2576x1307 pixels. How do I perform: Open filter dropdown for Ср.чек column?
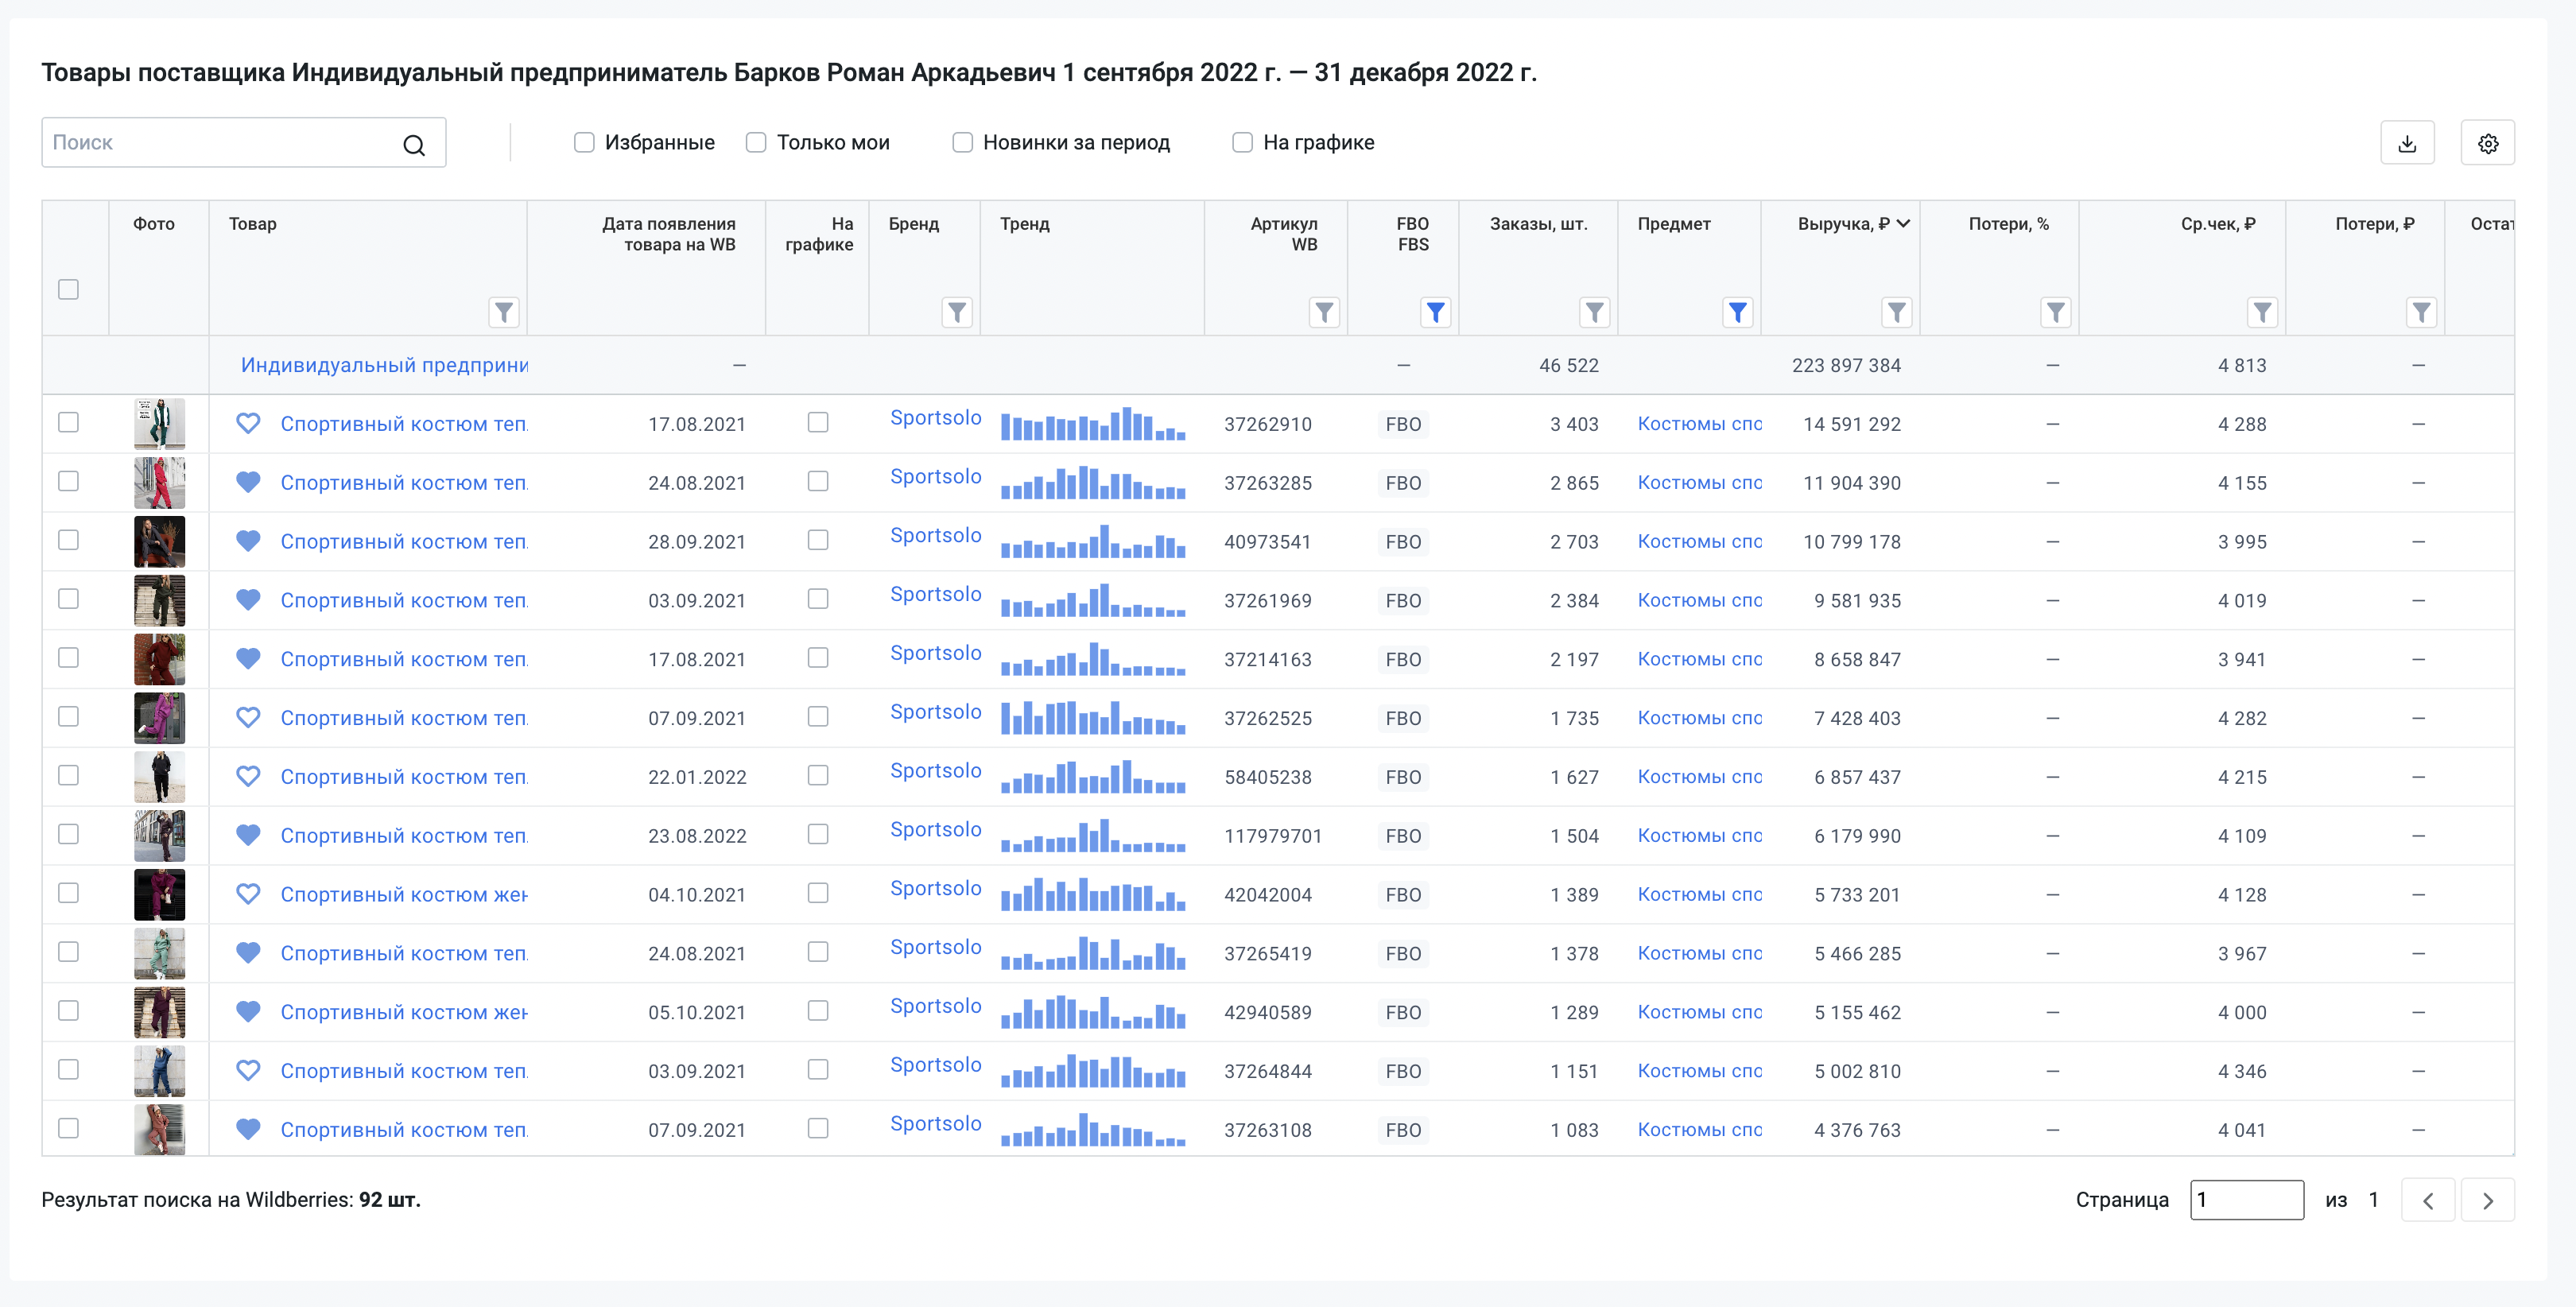tap(2261, 313)
